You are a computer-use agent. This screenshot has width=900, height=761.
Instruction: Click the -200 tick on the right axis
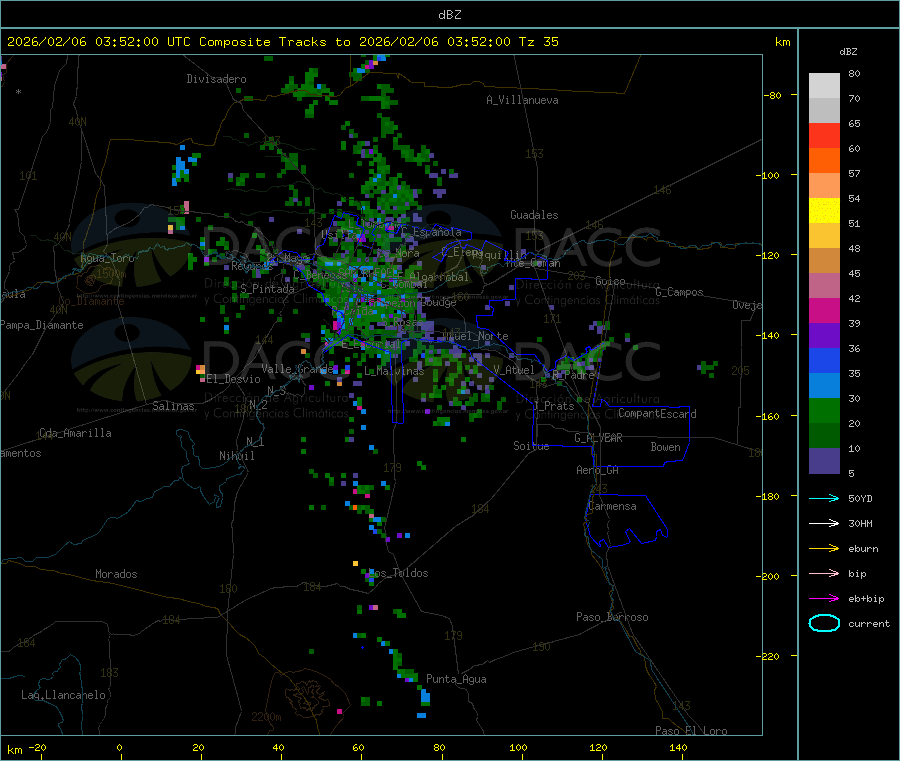770,576
